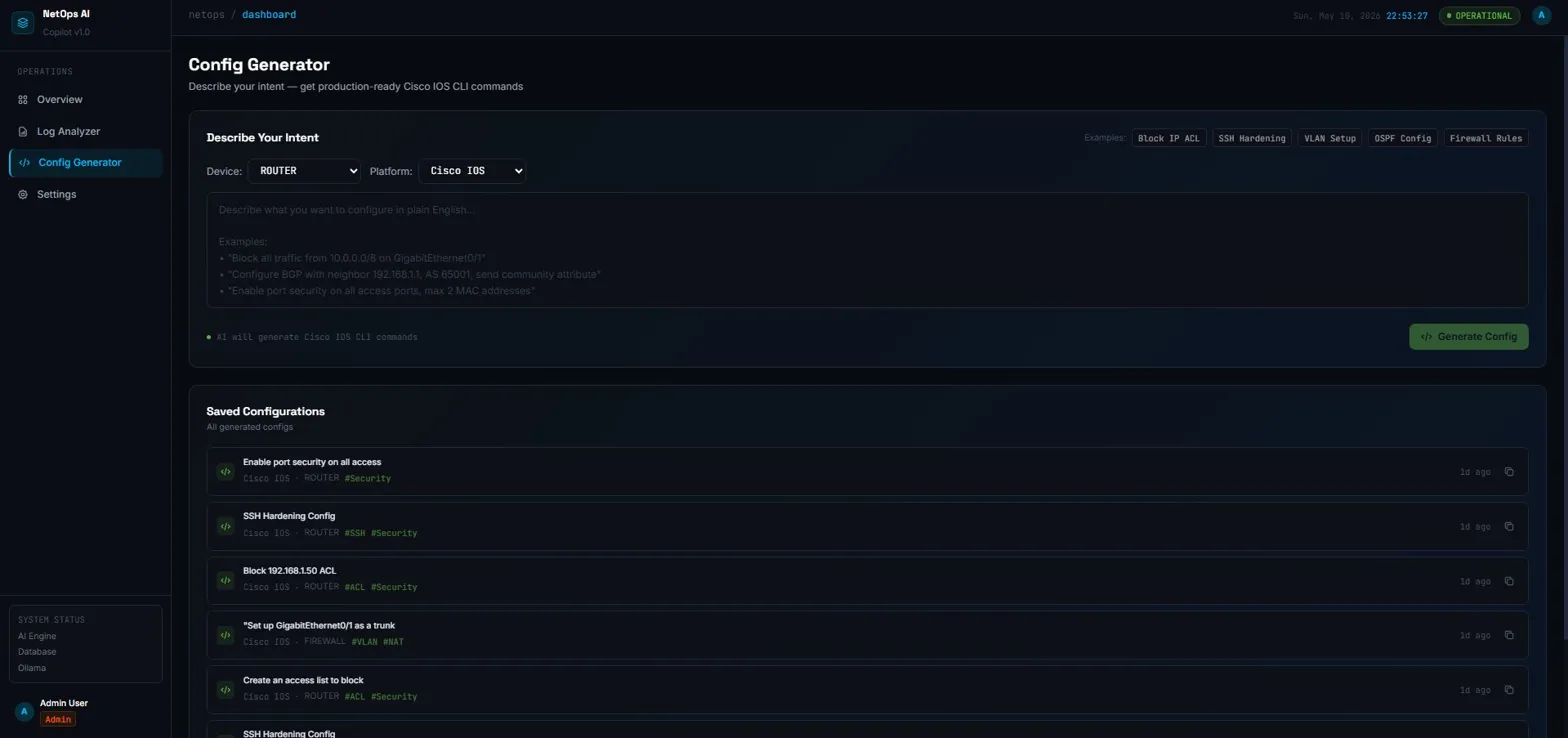
Task: Click code icon of GigabitEthernet0/1 trunk row
Action: tap(225, 635)
